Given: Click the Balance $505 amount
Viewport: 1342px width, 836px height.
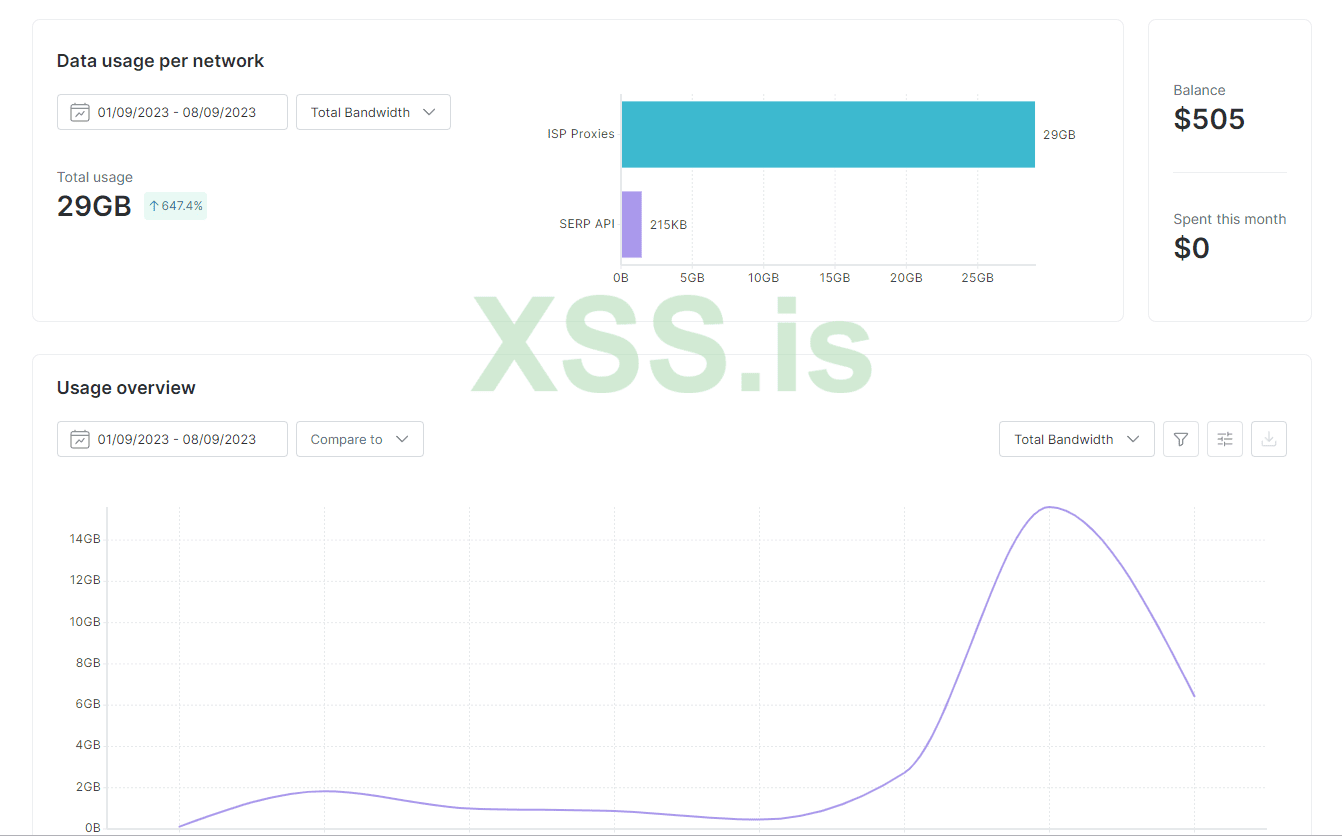Looking at the screenshot, I should (1209, 119).
